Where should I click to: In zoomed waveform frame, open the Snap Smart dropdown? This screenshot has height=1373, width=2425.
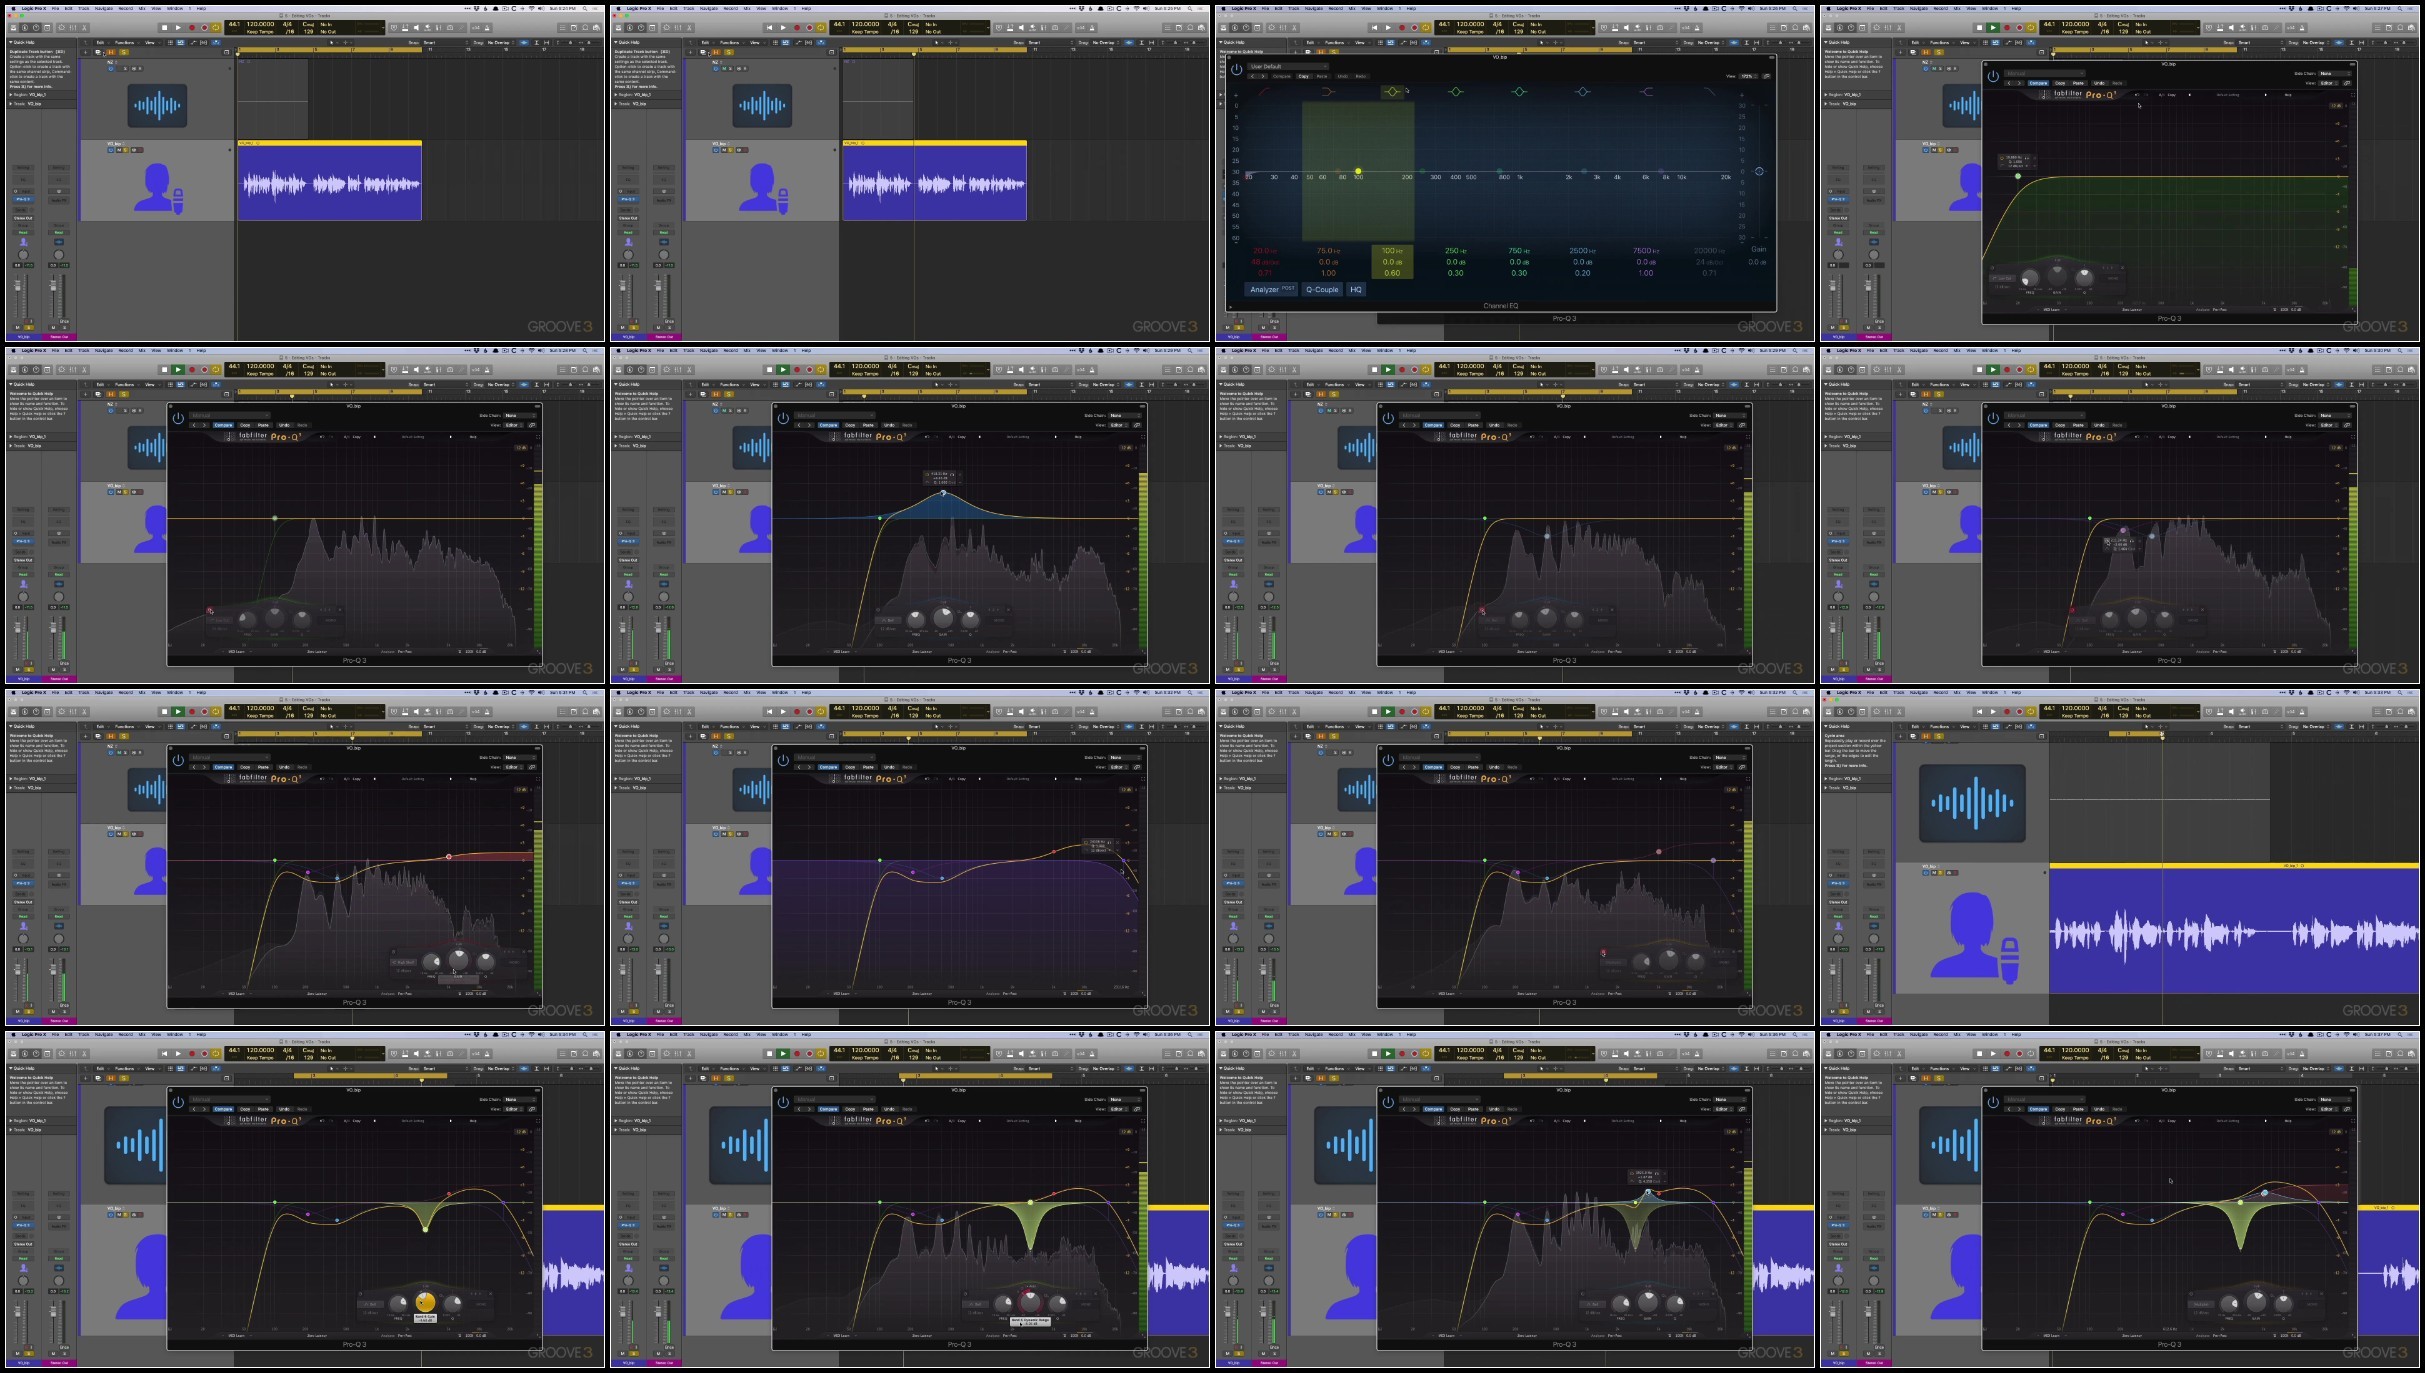point(2260,727)
